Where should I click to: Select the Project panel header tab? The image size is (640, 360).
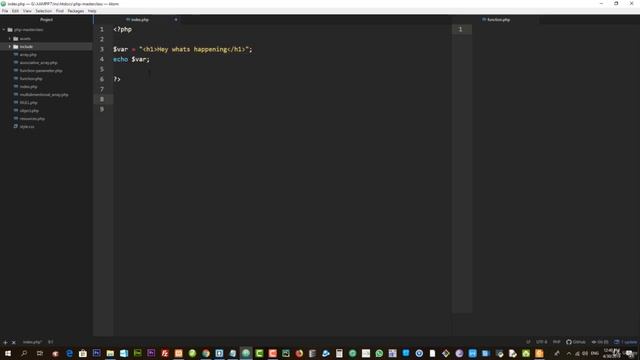pyautogui.click(x=46, y=20)
